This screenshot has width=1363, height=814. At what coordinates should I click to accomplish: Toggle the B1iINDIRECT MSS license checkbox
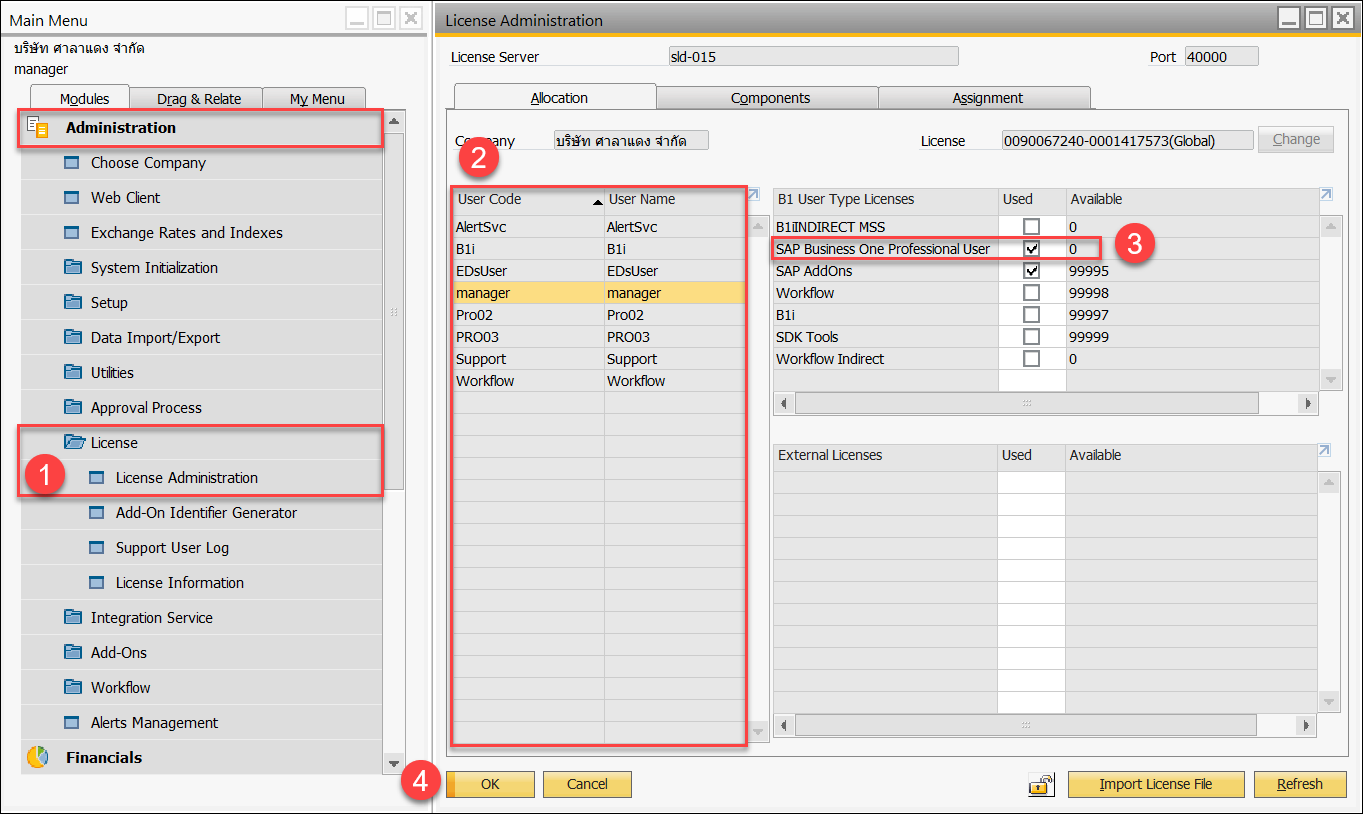pos(1031,227)
